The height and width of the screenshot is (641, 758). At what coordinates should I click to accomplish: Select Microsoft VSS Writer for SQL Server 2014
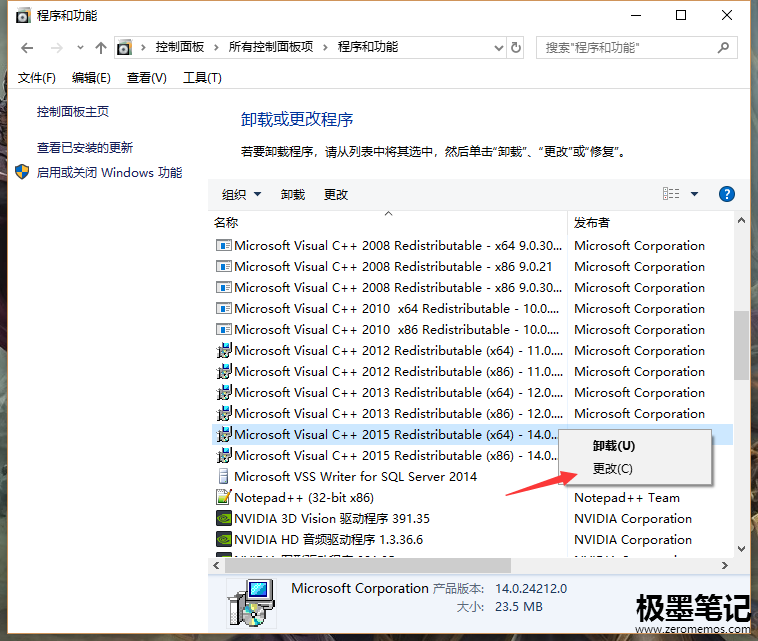pyautogui.click(x=355, y=477)
